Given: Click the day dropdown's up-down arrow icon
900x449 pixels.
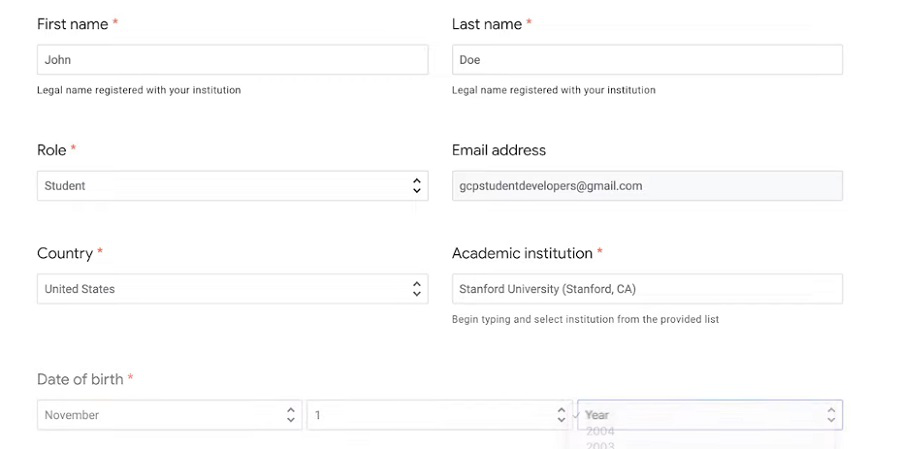Looking at the screenshot, I should pyautogui.click(x=562, y=415).
